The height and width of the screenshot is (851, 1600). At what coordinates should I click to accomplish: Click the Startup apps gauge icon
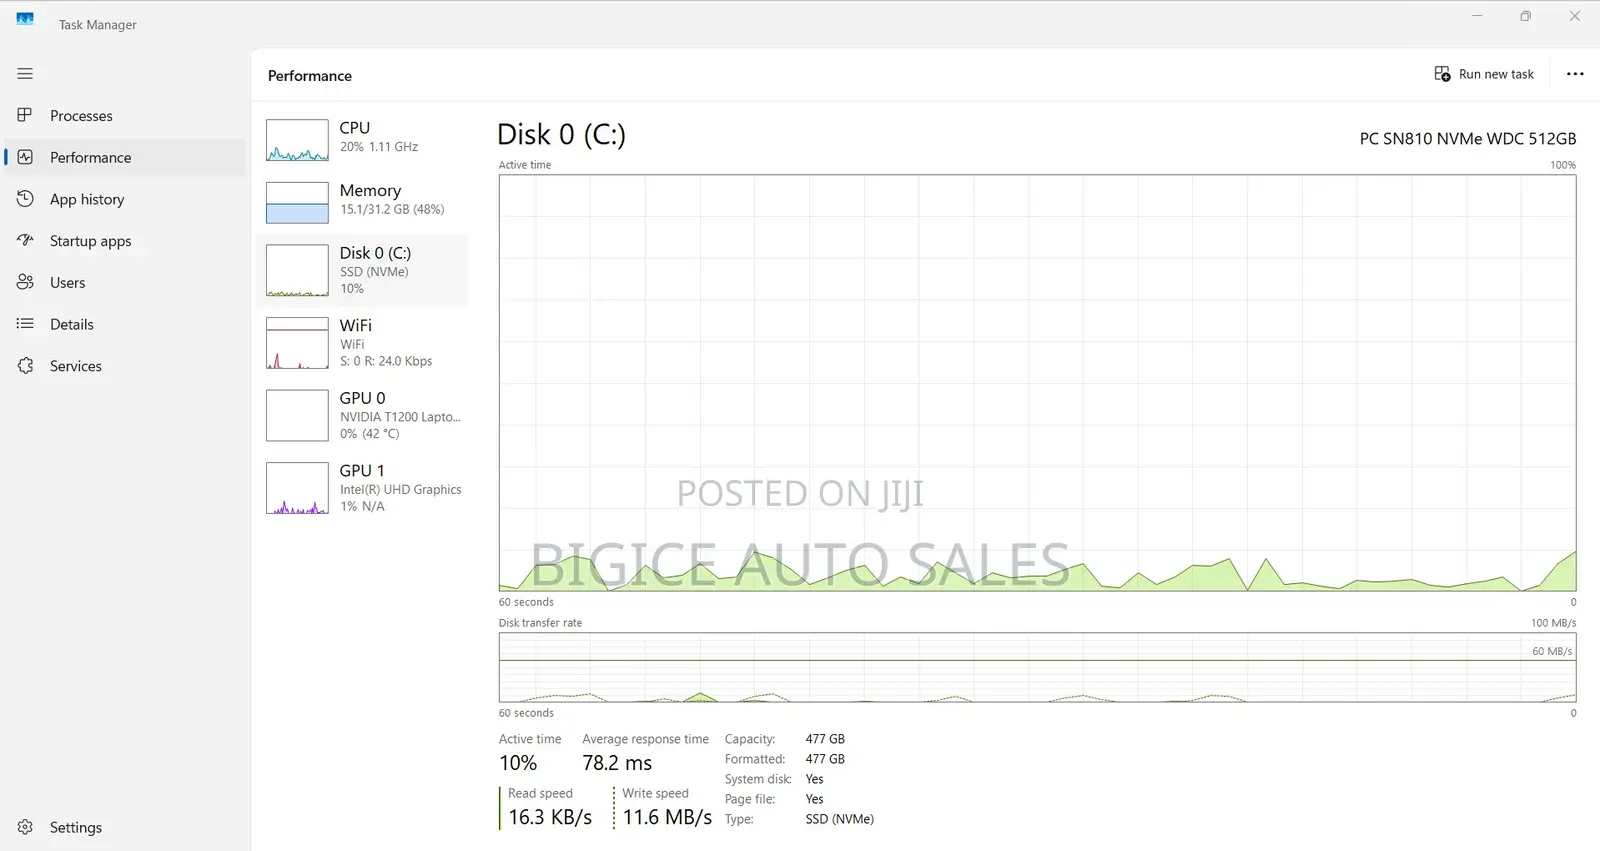click(x=25, y=240)
